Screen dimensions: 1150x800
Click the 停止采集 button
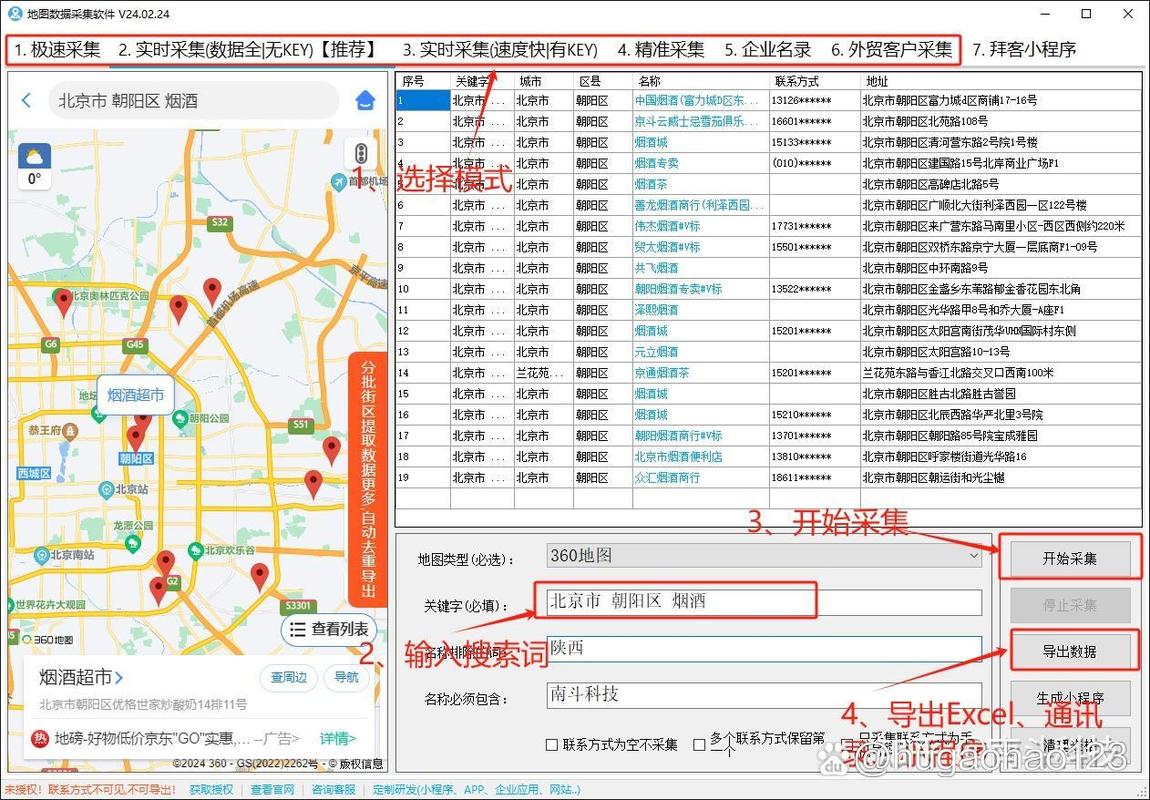tap(1069, 606)
